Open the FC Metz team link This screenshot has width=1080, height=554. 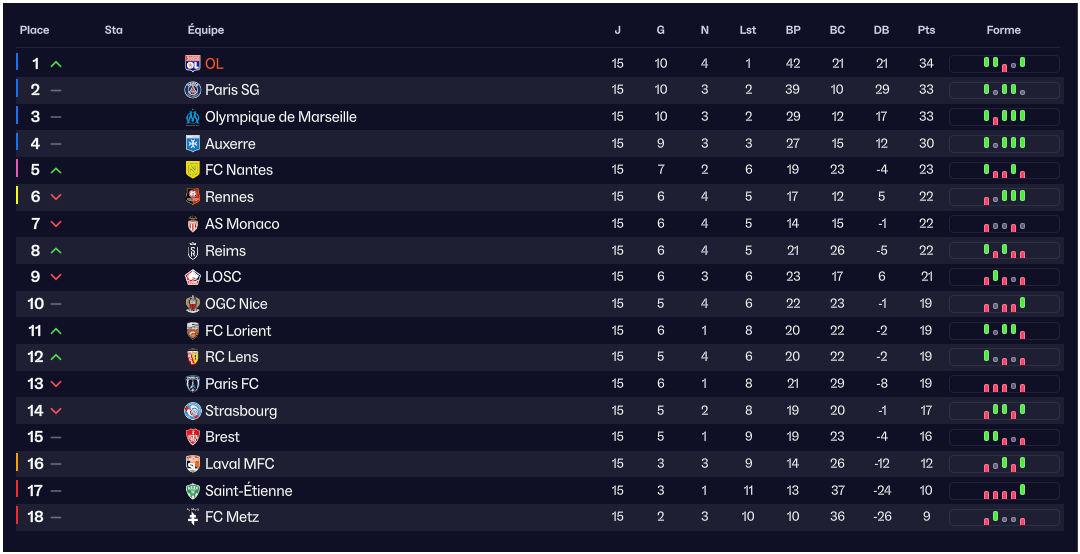coord(232,517)
